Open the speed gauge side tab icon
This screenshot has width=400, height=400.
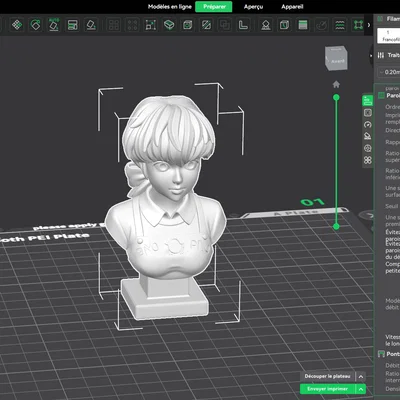pos(368,125)
